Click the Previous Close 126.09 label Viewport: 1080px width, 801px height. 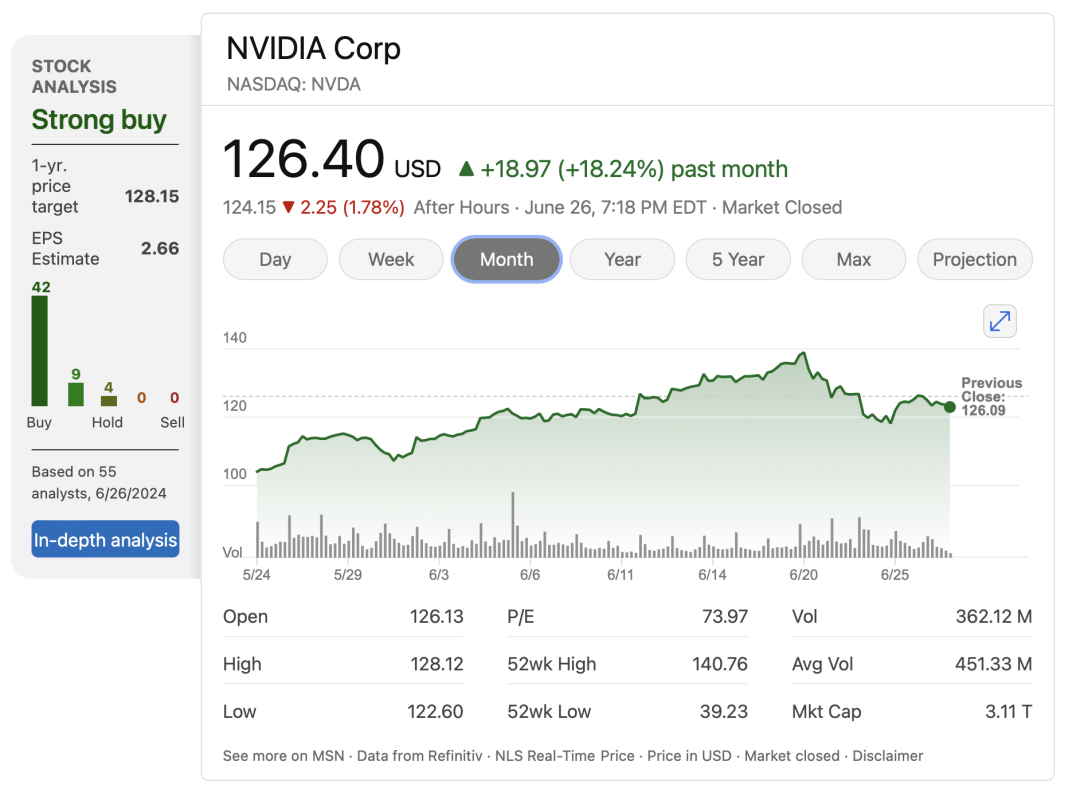click(x=991, y=396)
